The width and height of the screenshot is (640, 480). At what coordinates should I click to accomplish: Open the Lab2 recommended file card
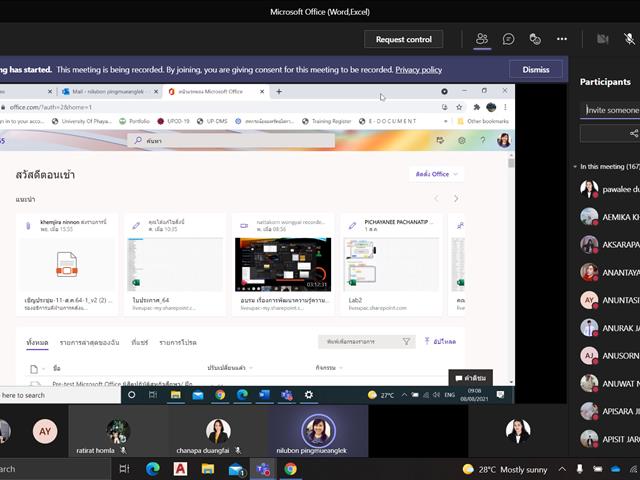pos(391,264)
